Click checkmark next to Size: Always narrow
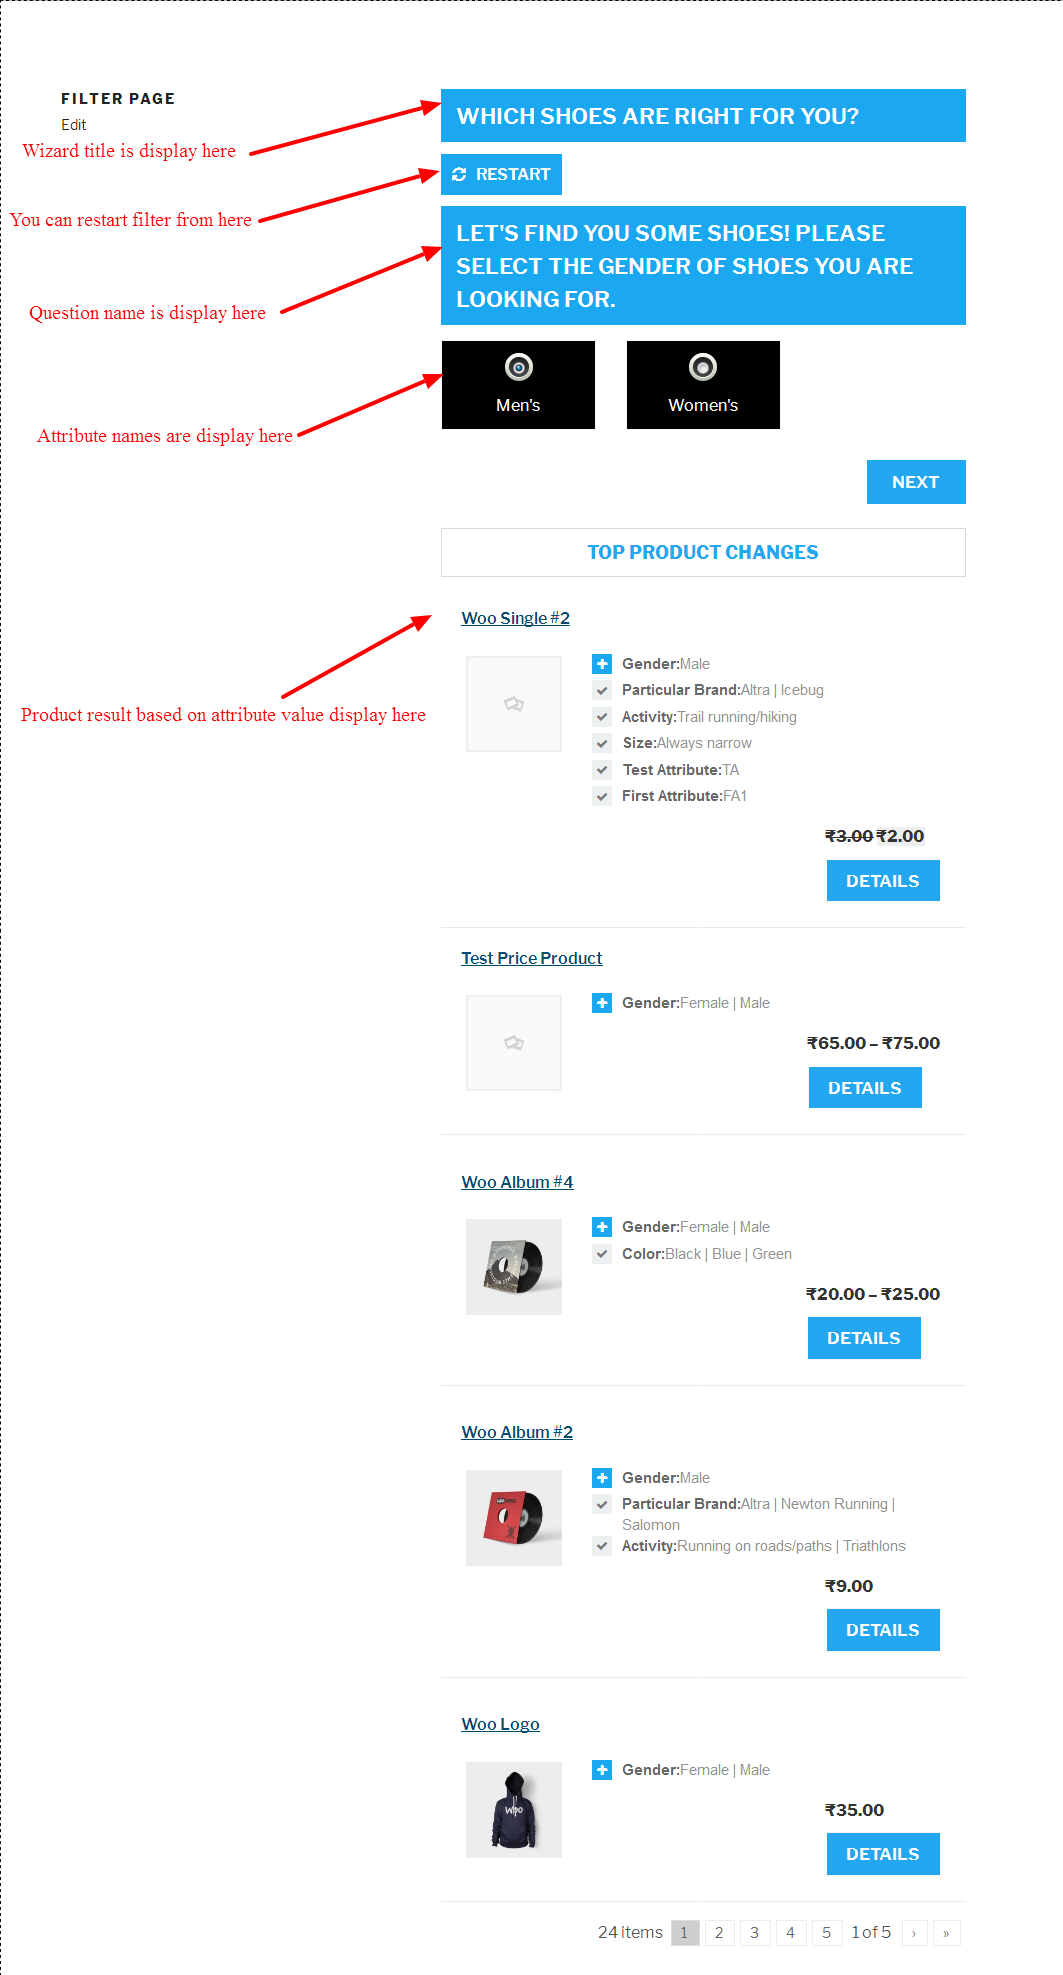Viewport: 1063px width, 1975px height. (602, 743)
